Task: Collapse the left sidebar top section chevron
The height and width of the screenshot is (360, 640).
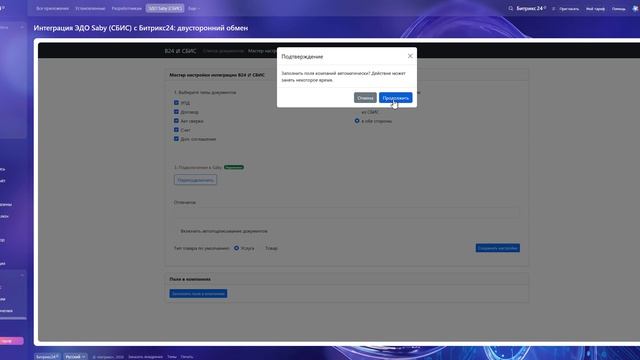Action: click(x=22, y=27)
